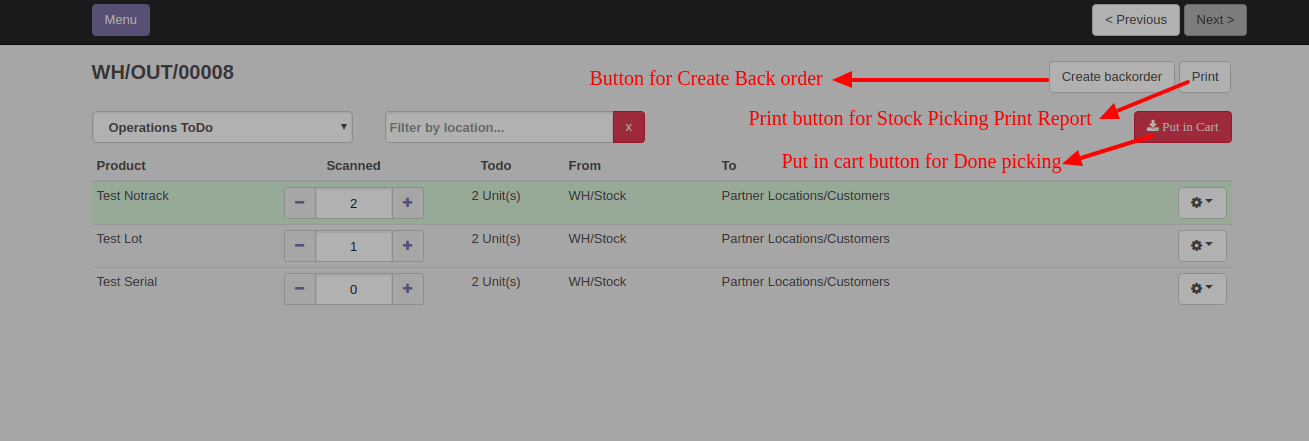This screenshot has height=441, width=1309.
Task: Click the From column header
Action: click(585, 166)
